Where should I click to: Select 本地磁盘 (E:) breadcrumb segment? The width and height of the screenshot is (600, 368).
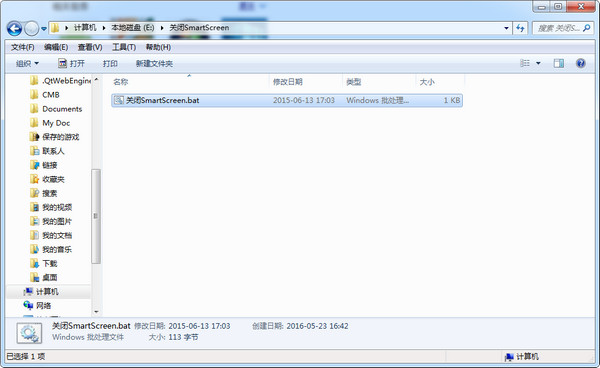pos(133,28)
